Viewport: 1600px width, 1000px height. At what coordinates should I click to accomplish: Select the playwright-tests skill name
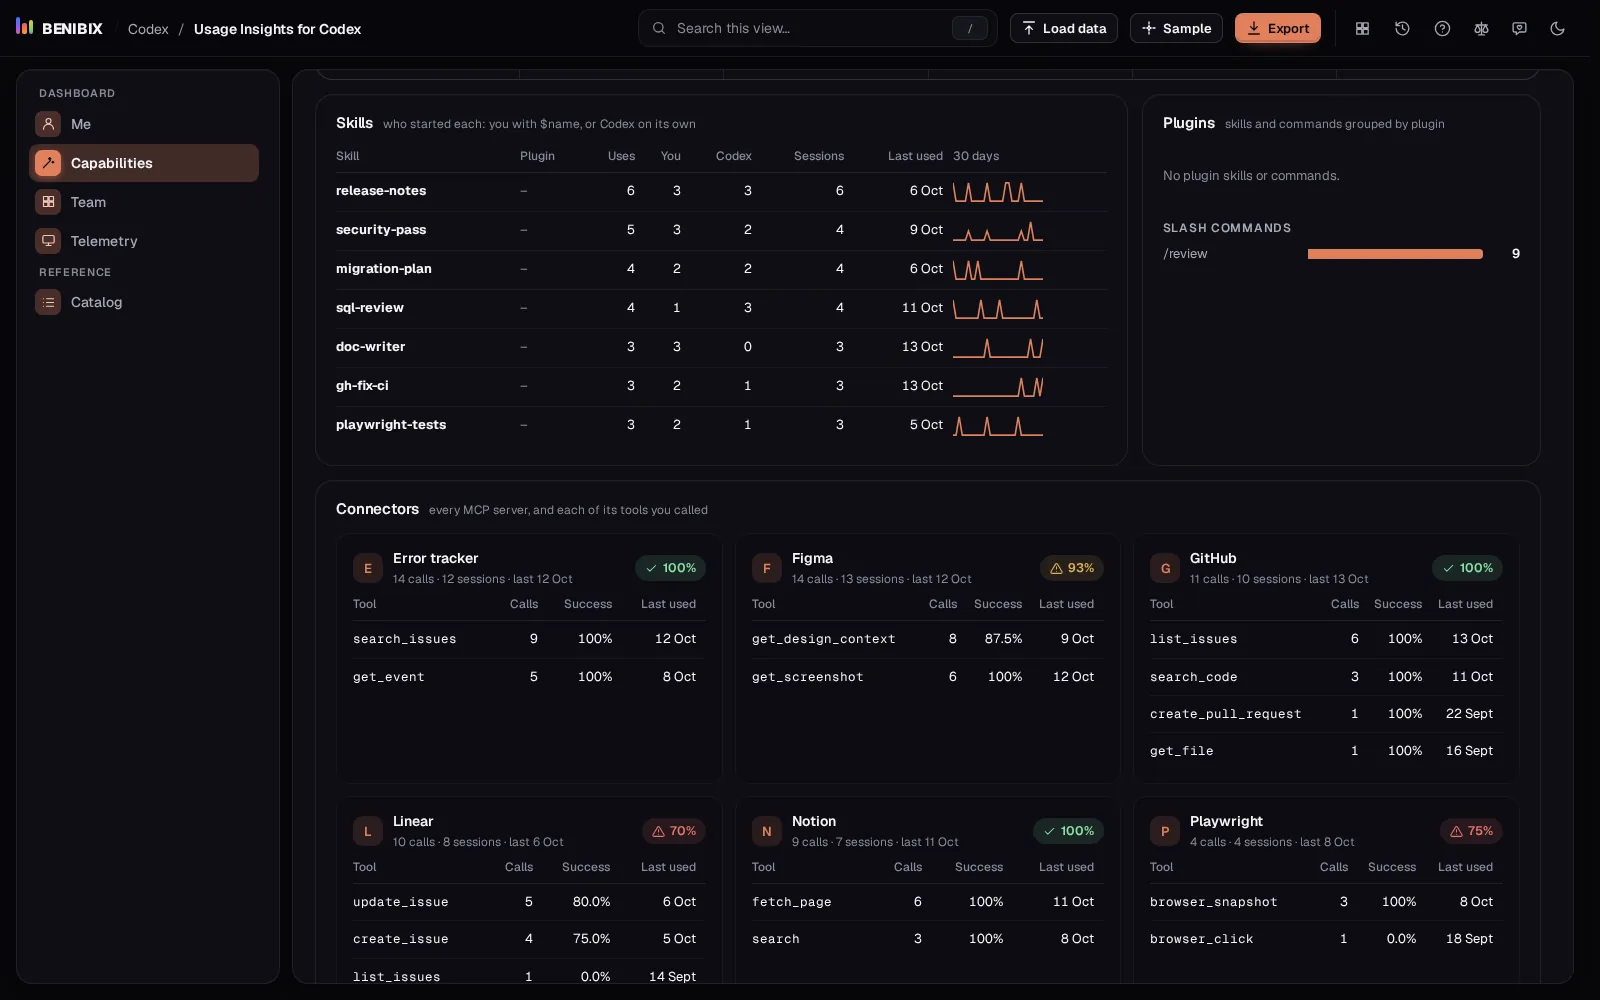391,425
